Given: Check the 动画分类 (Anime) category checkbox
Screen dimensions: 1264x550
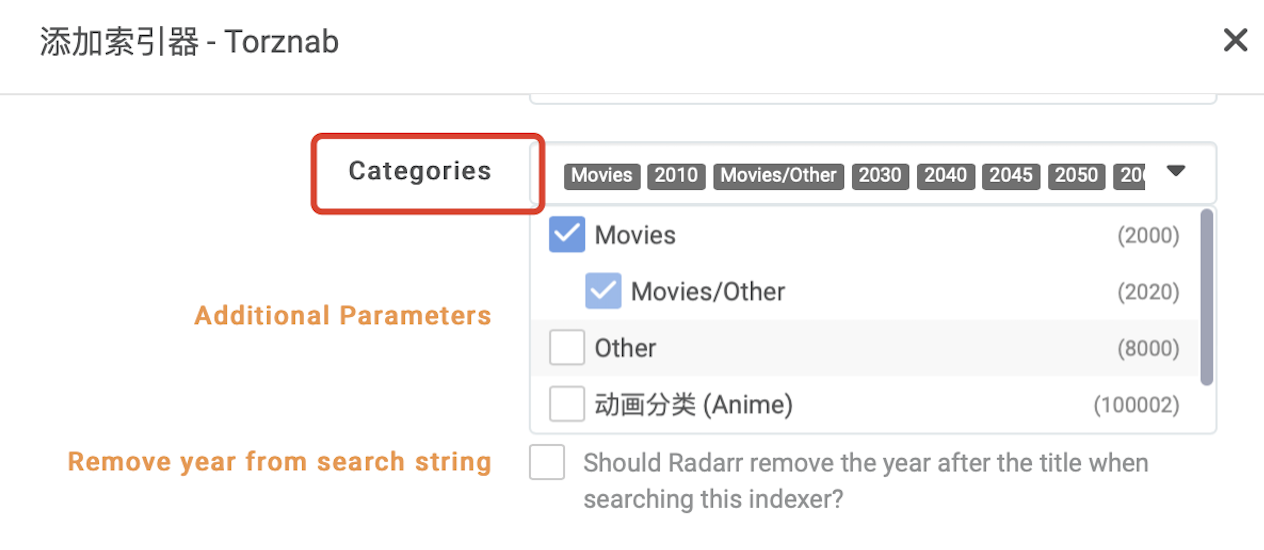Looking at the screenshot, I should [x=567, y=404].
